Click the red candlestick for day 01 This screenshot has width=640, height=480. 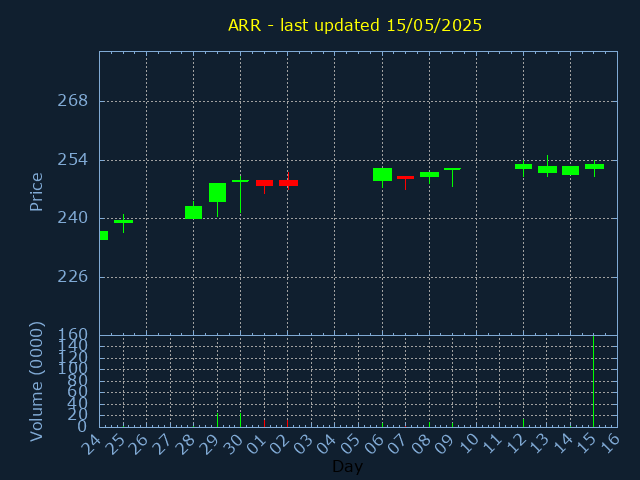(x=264, y=183)
